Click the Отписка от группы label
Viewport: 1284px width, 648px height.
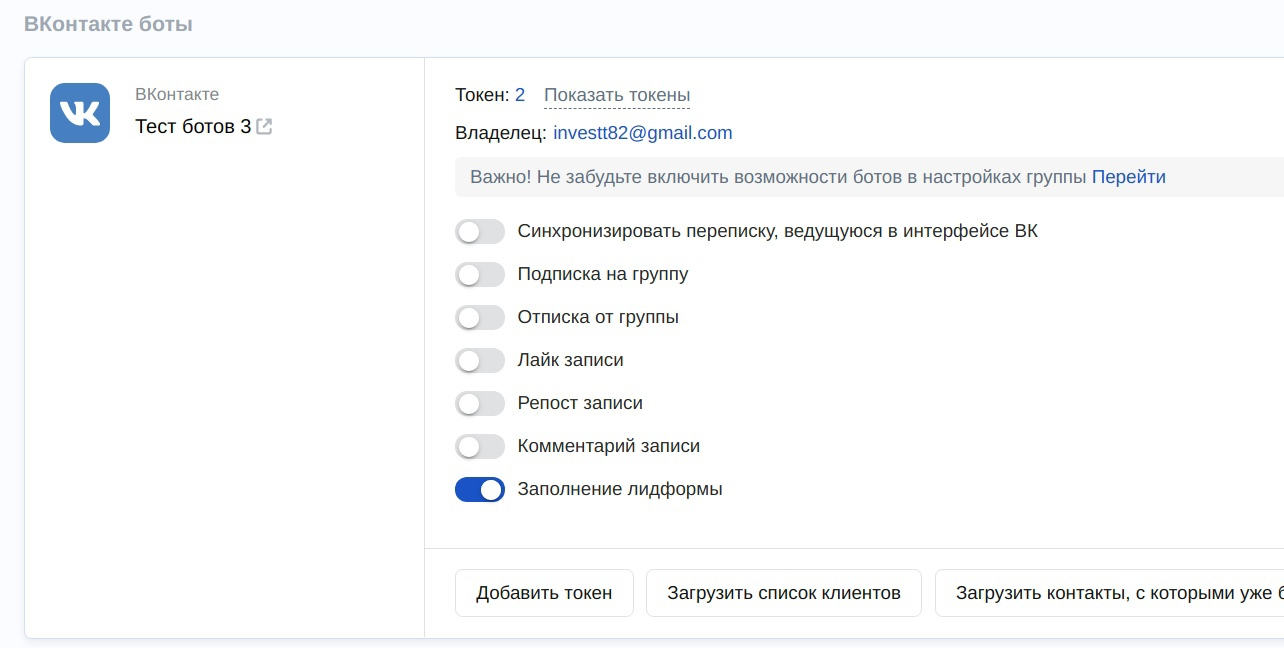[598, 317]
